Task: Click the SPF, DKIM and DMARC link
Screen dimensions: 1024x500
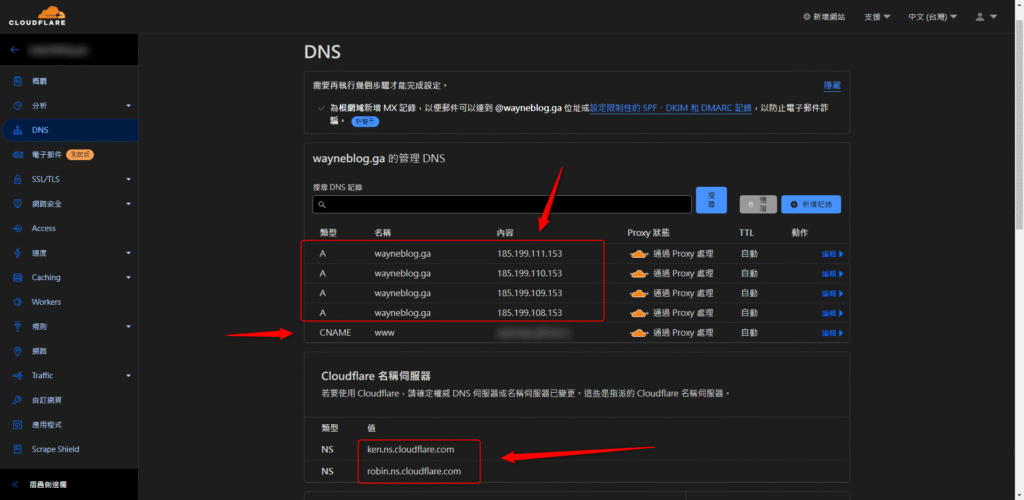Action: pos(669,106)
